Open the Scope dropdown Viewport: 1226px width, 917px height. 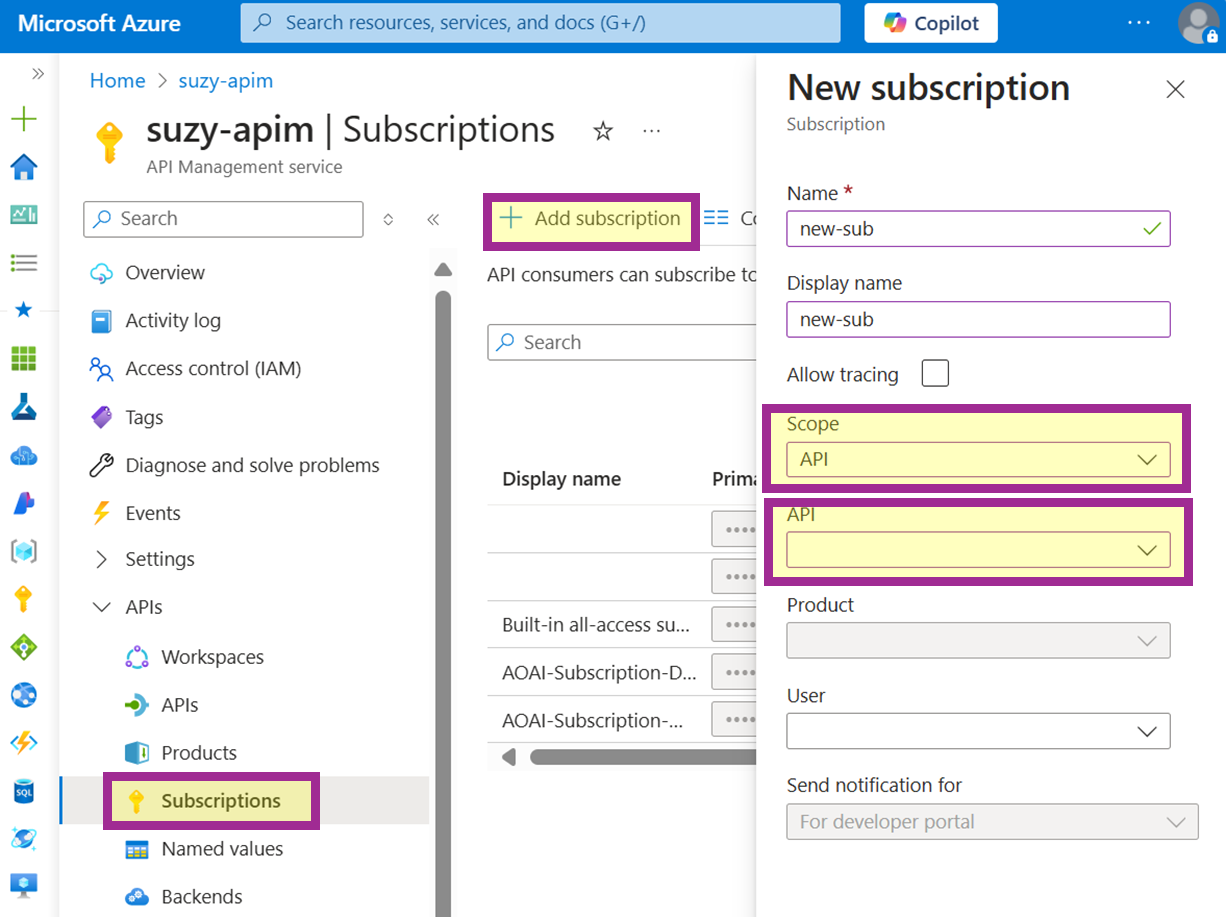point(977,460)
